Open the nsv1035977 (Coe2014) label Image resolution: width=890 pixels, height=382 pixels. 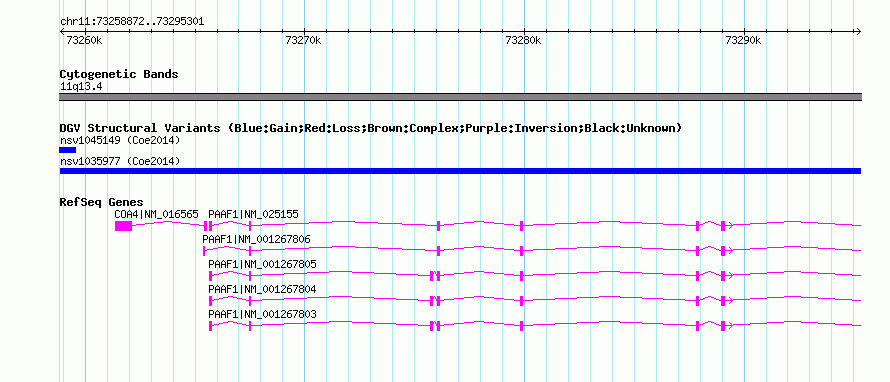point(120,161)
